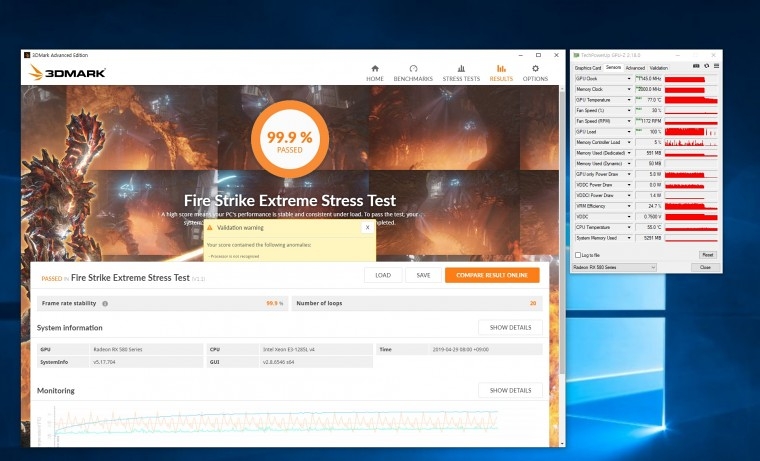Take a GPU-Z screenshot with camera icon
760x461 pixels.
click(696, 66)
